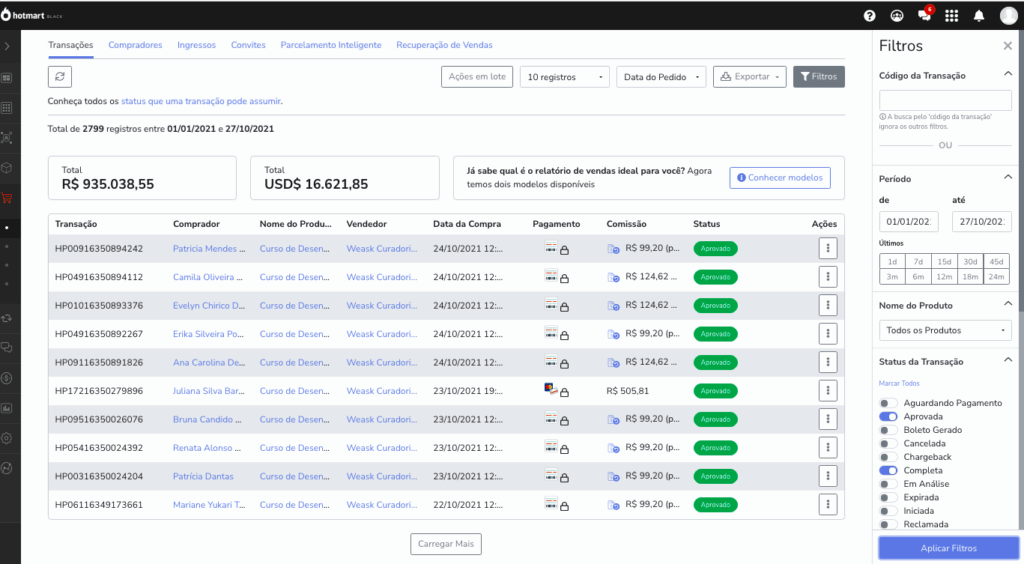Disable the Aprovada status filter
1024x564 pixels.
pos(888,416)
